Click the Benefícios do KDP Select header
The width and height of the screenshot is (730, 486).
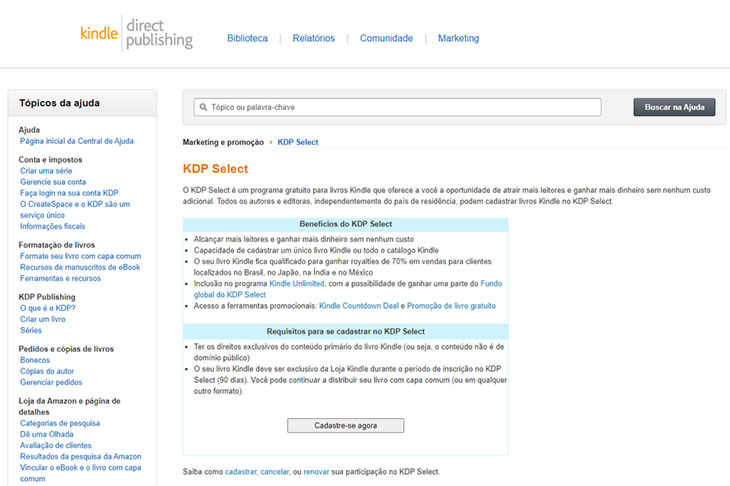[x=345, y=224]
